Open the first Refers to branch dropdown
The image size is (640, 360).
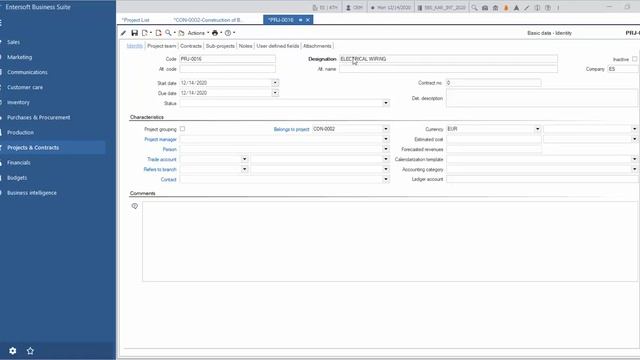tap(244, 169)
